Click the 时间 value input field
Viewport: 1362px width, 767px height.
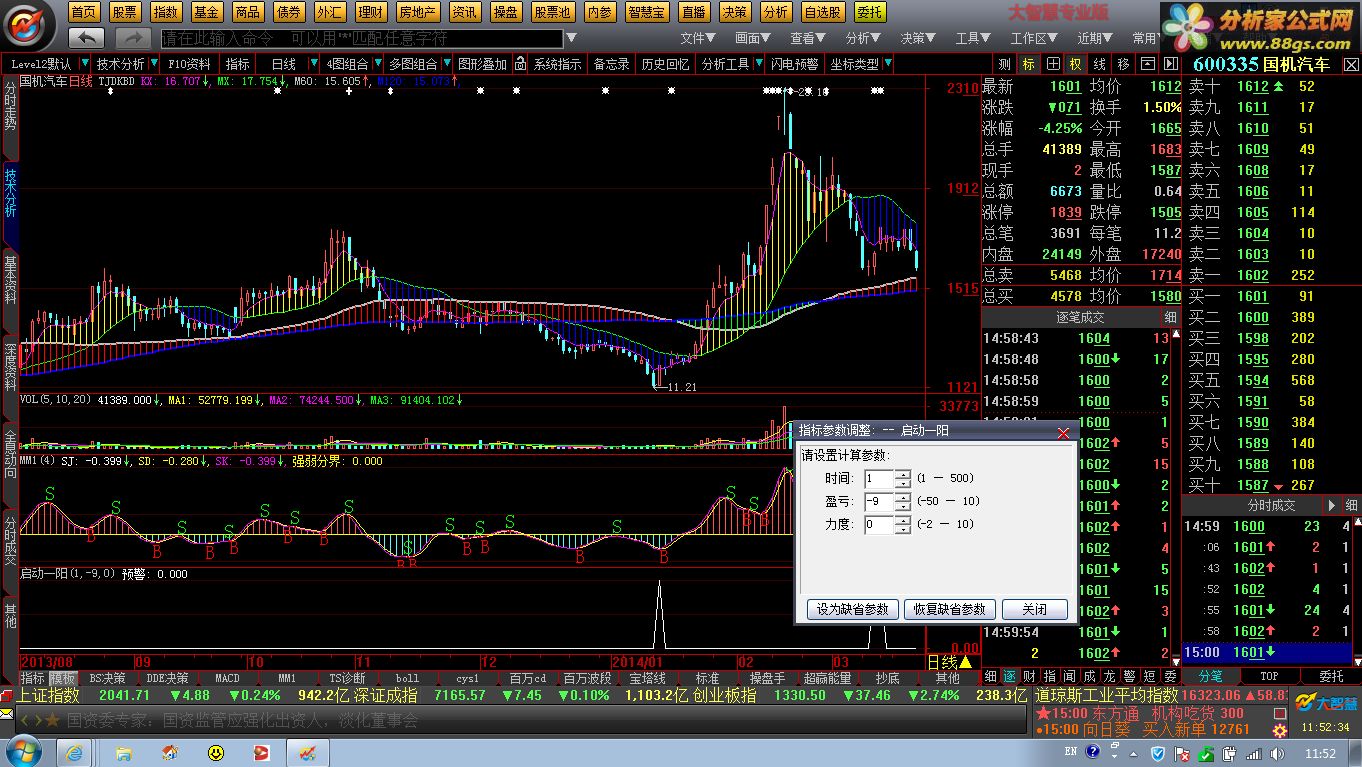coord(880,479)
